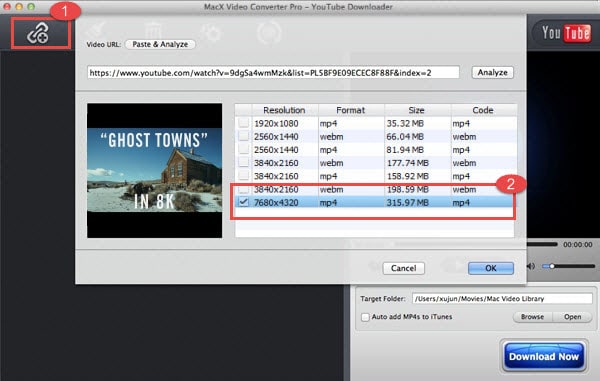Check the 2560x1440 mp4 81.94 MB checkbox

[243, 150]
